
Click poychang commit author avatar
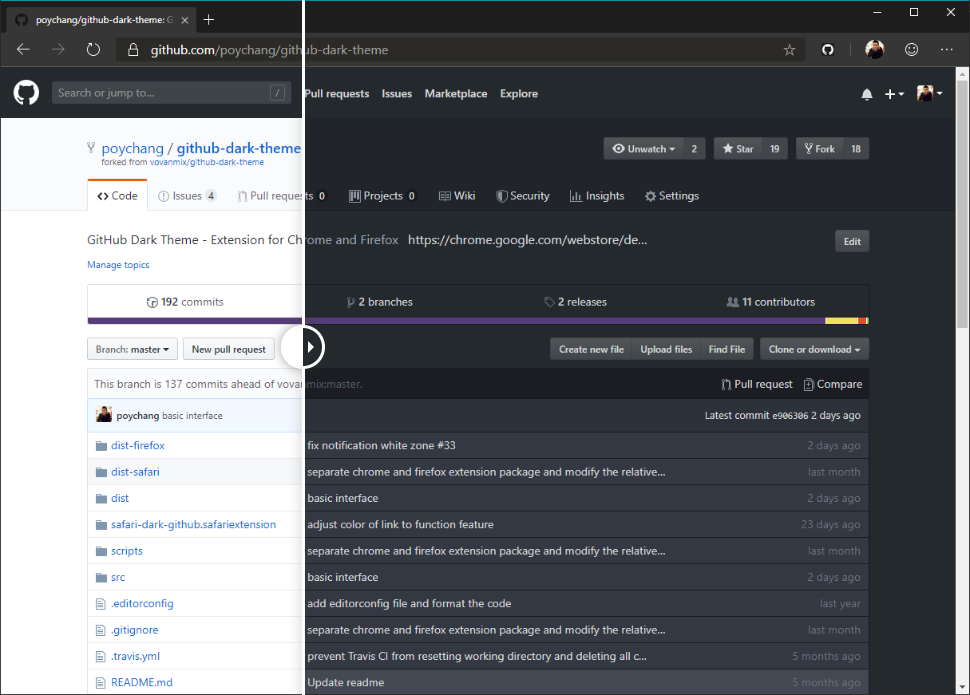pyautogui.click(x=104, y=415)
